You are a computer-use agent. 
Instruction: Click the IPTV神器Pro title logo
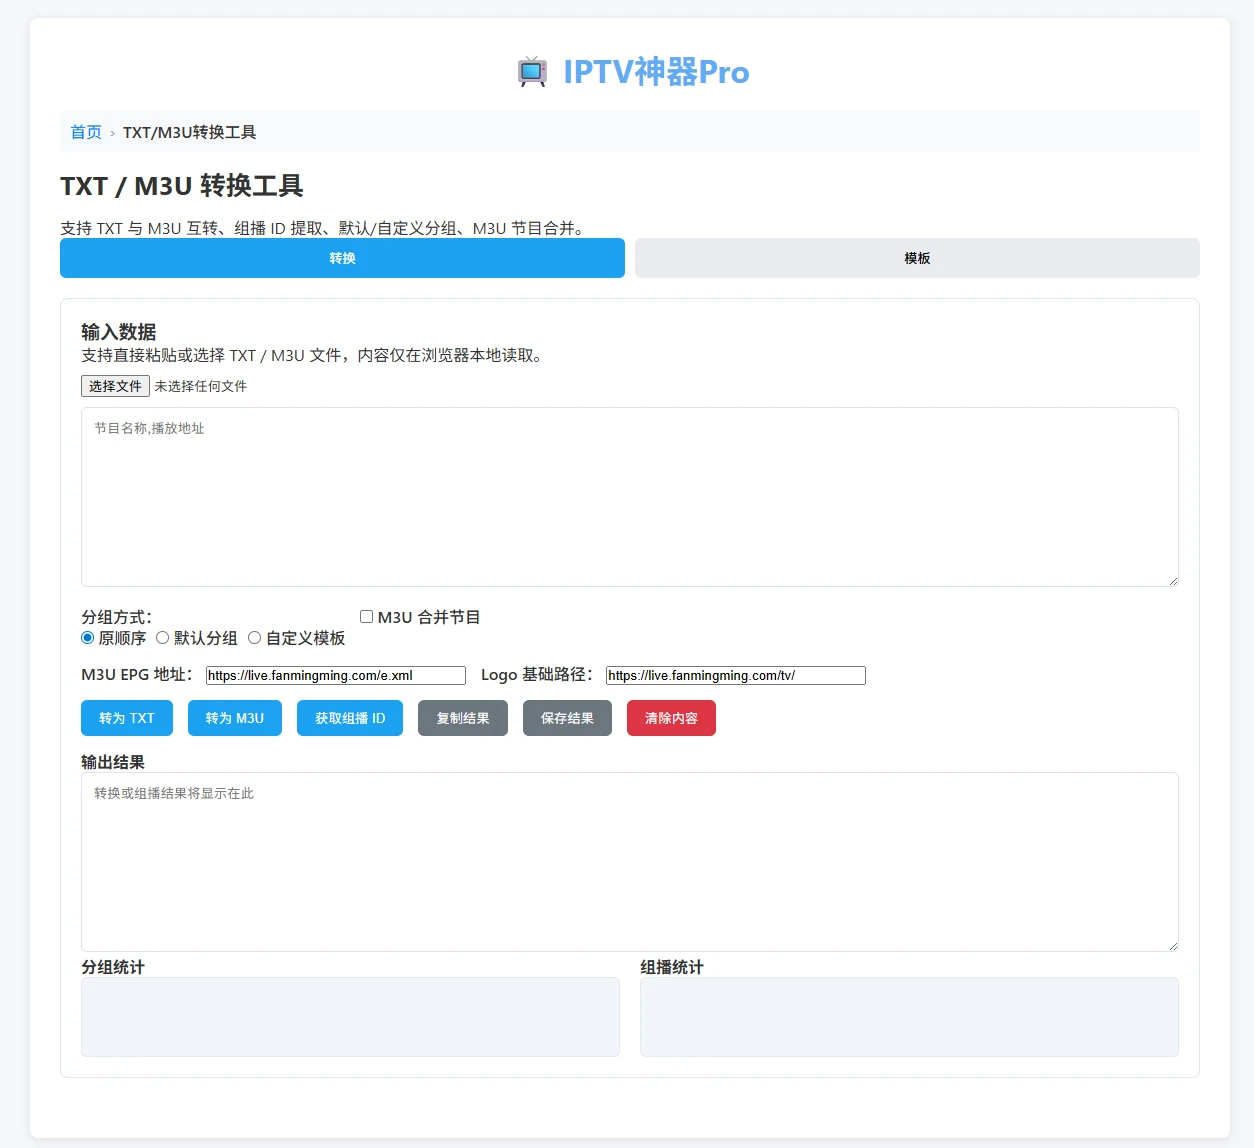point(655,71)
